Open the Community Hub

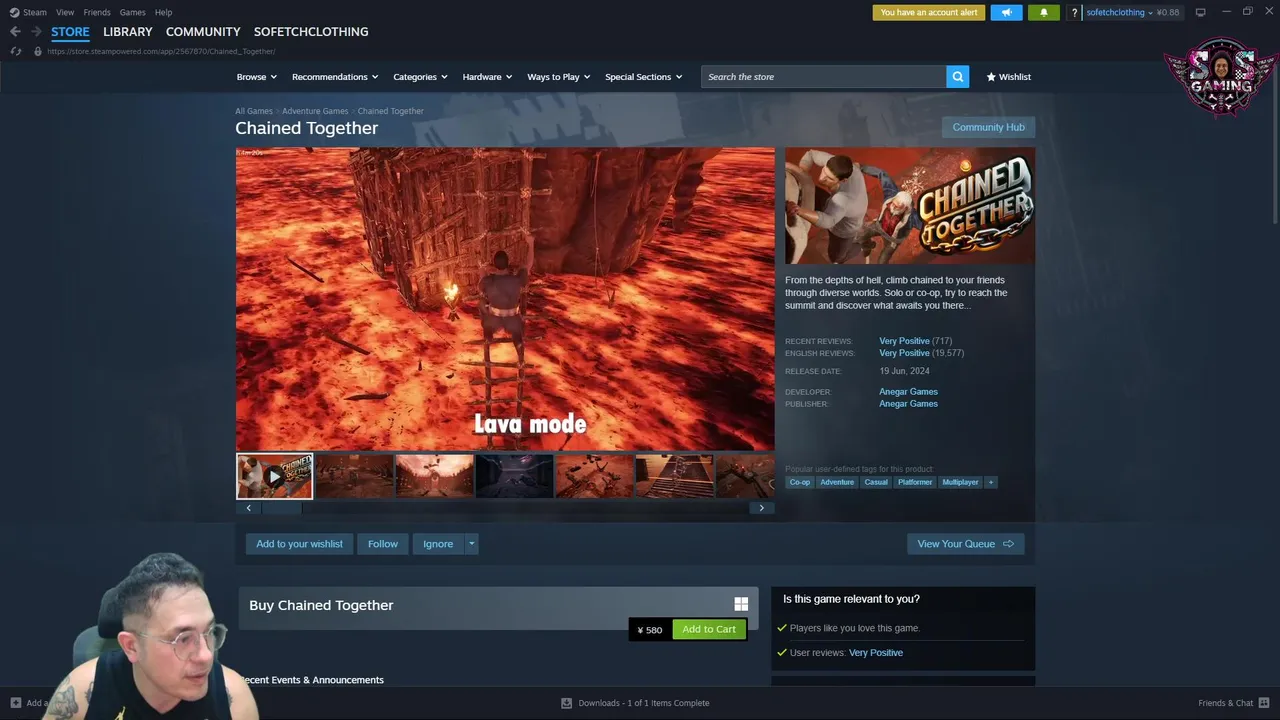coord(988,127)
